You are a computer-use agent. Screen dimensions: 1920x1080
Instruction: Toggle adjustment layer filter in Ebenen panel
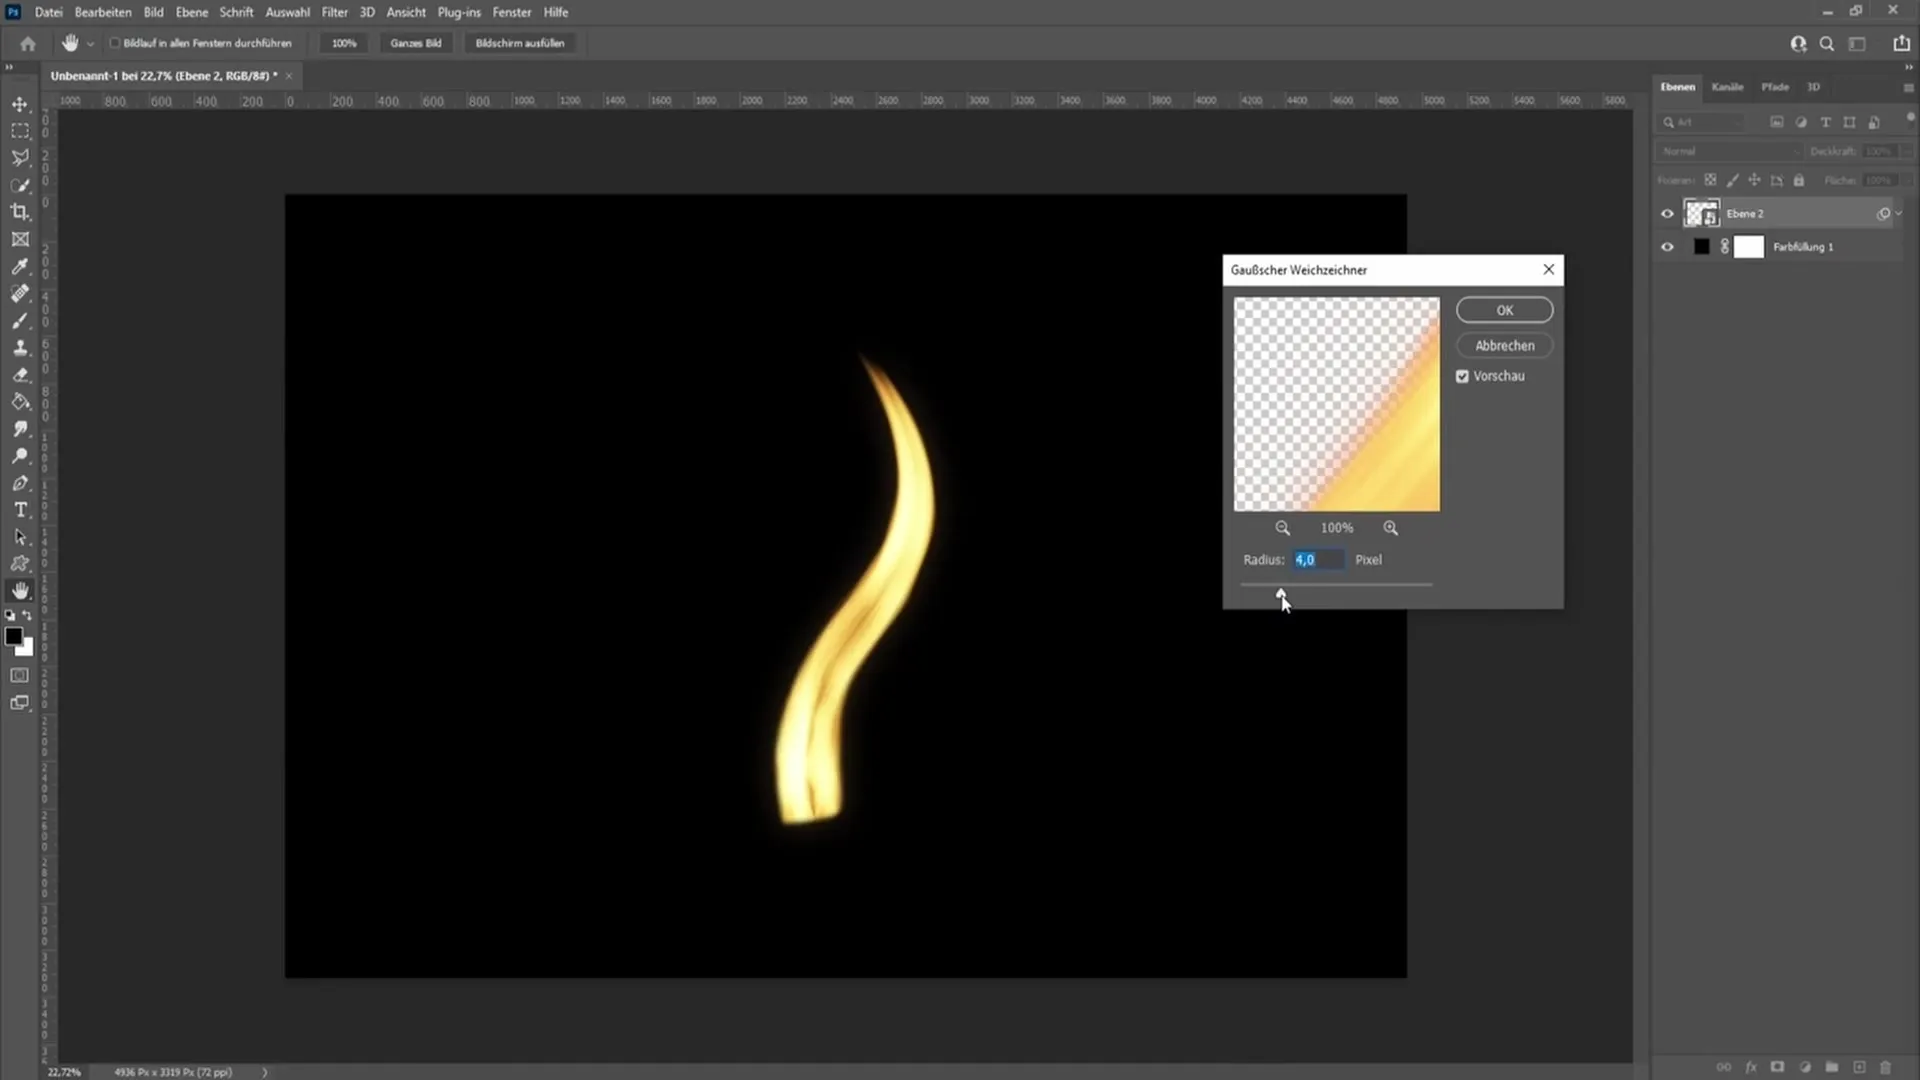pos(1801,122)
